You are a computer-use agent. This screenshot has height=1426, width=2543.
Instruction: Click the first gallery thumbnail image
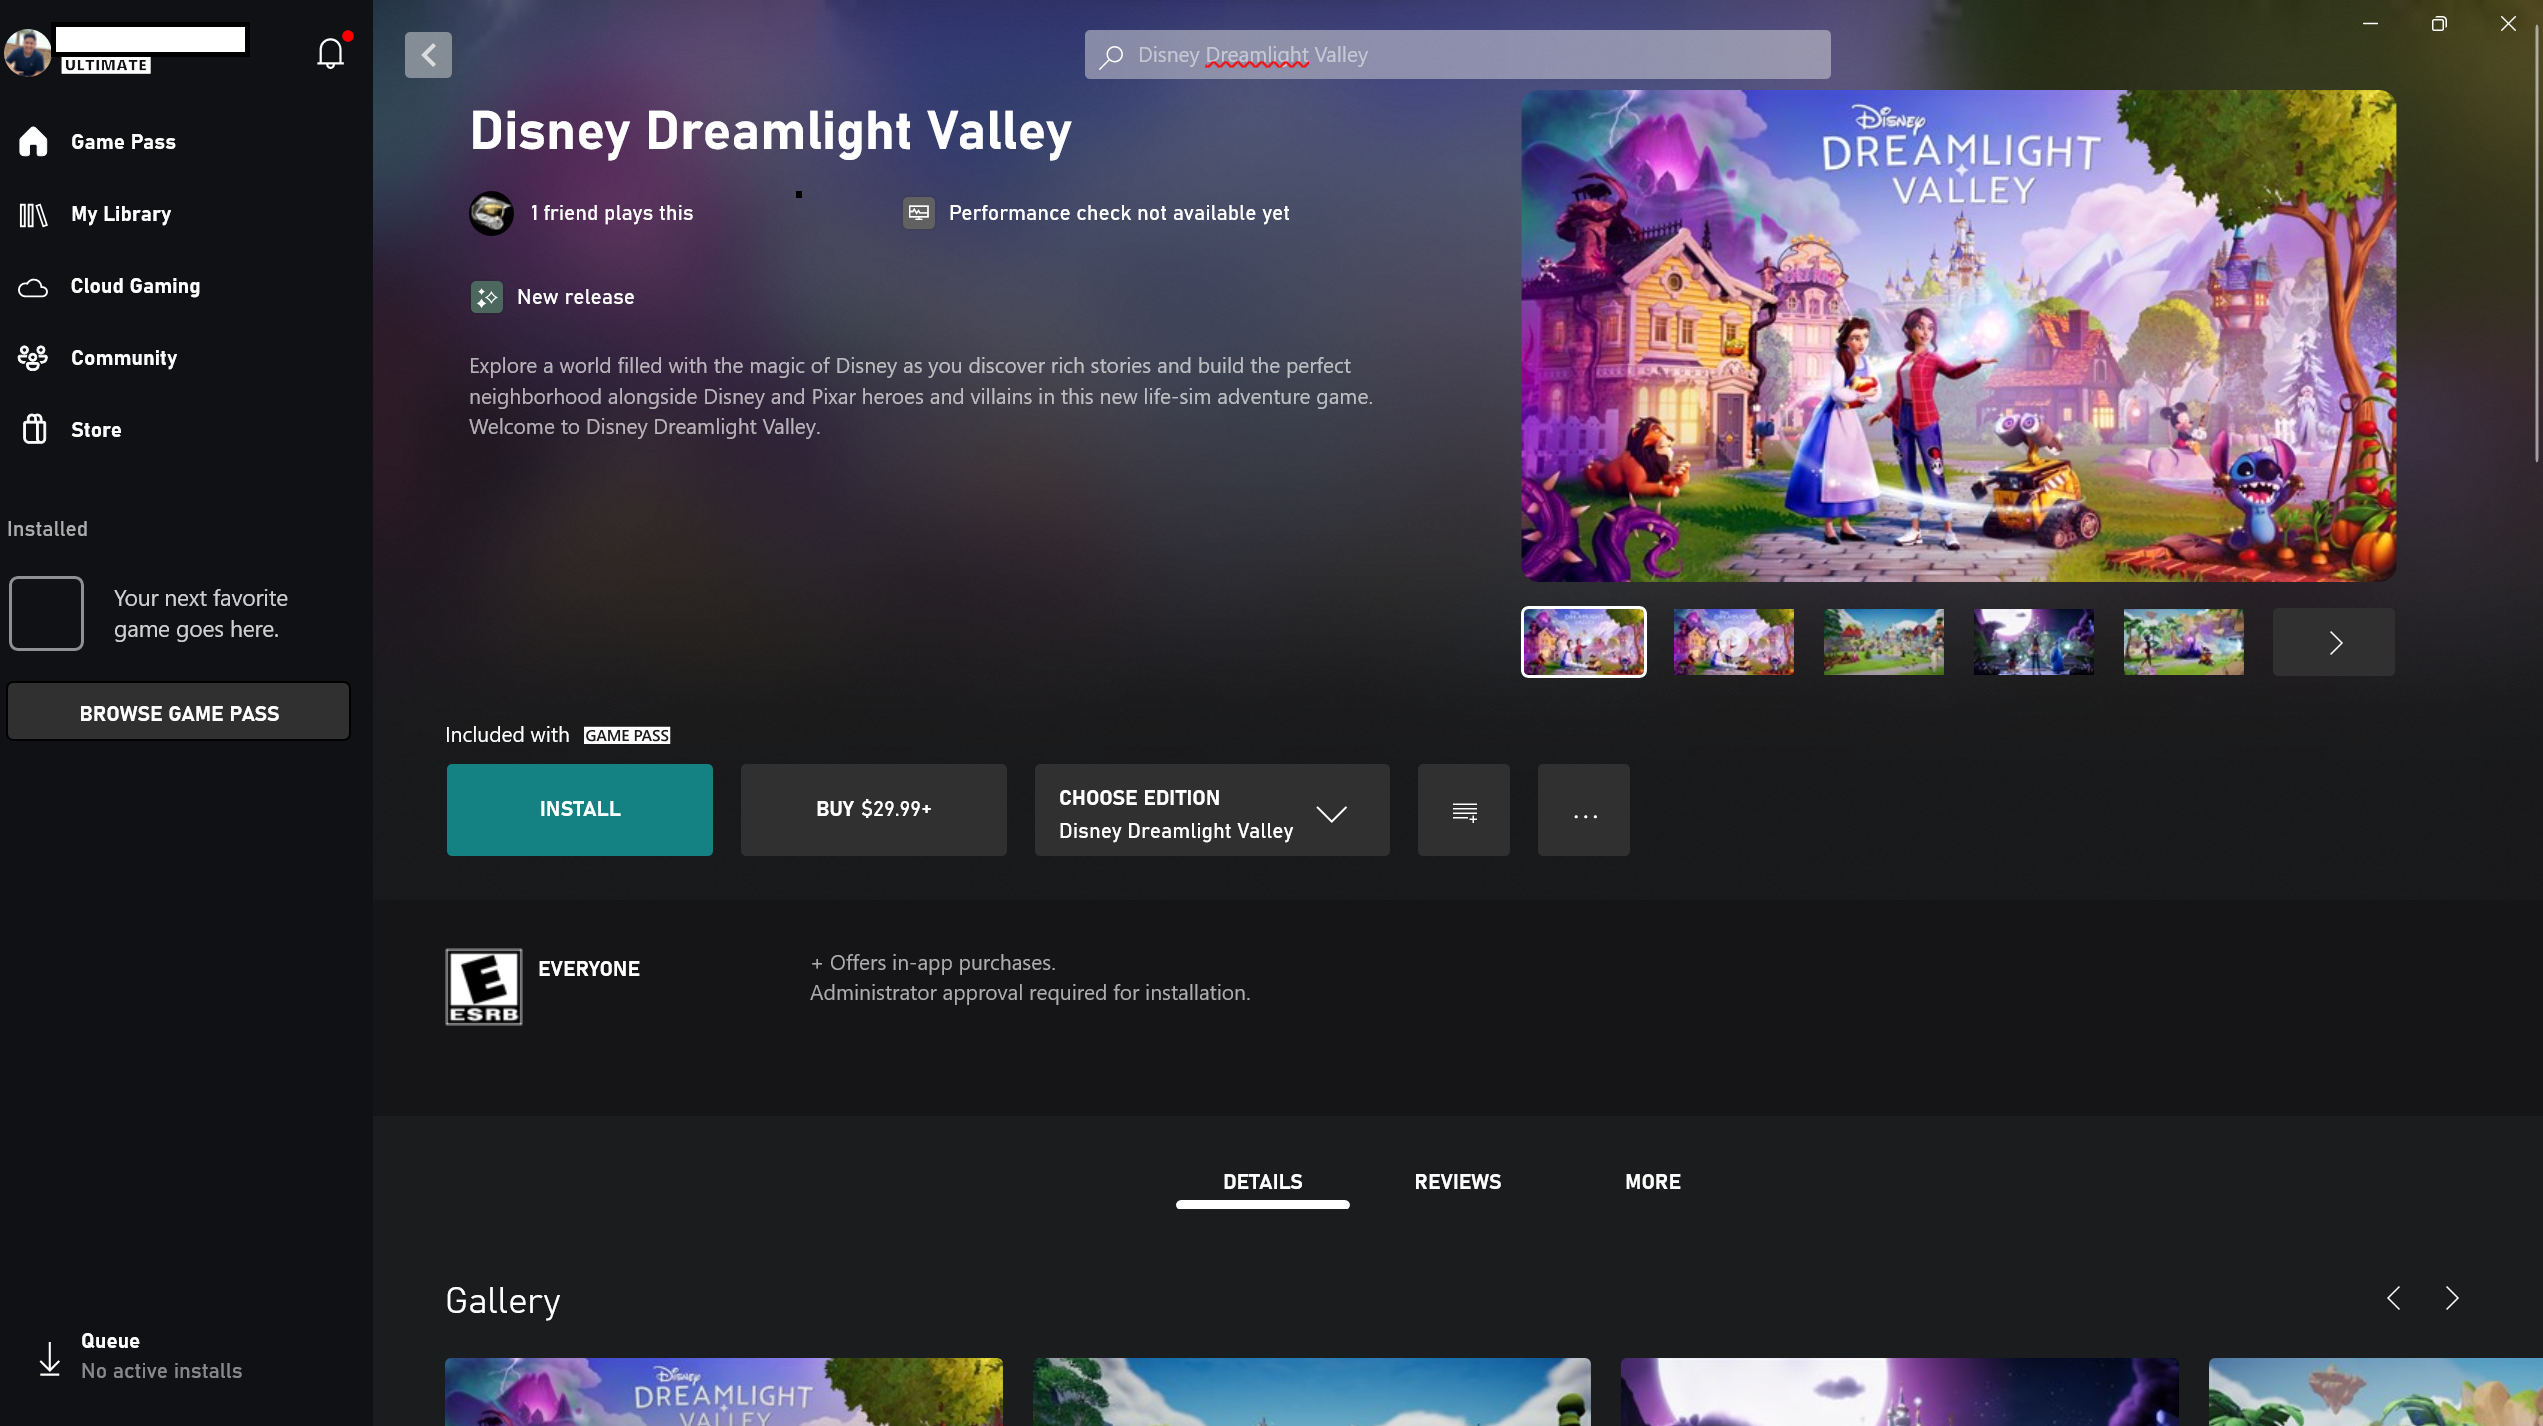coord(1581,641)
